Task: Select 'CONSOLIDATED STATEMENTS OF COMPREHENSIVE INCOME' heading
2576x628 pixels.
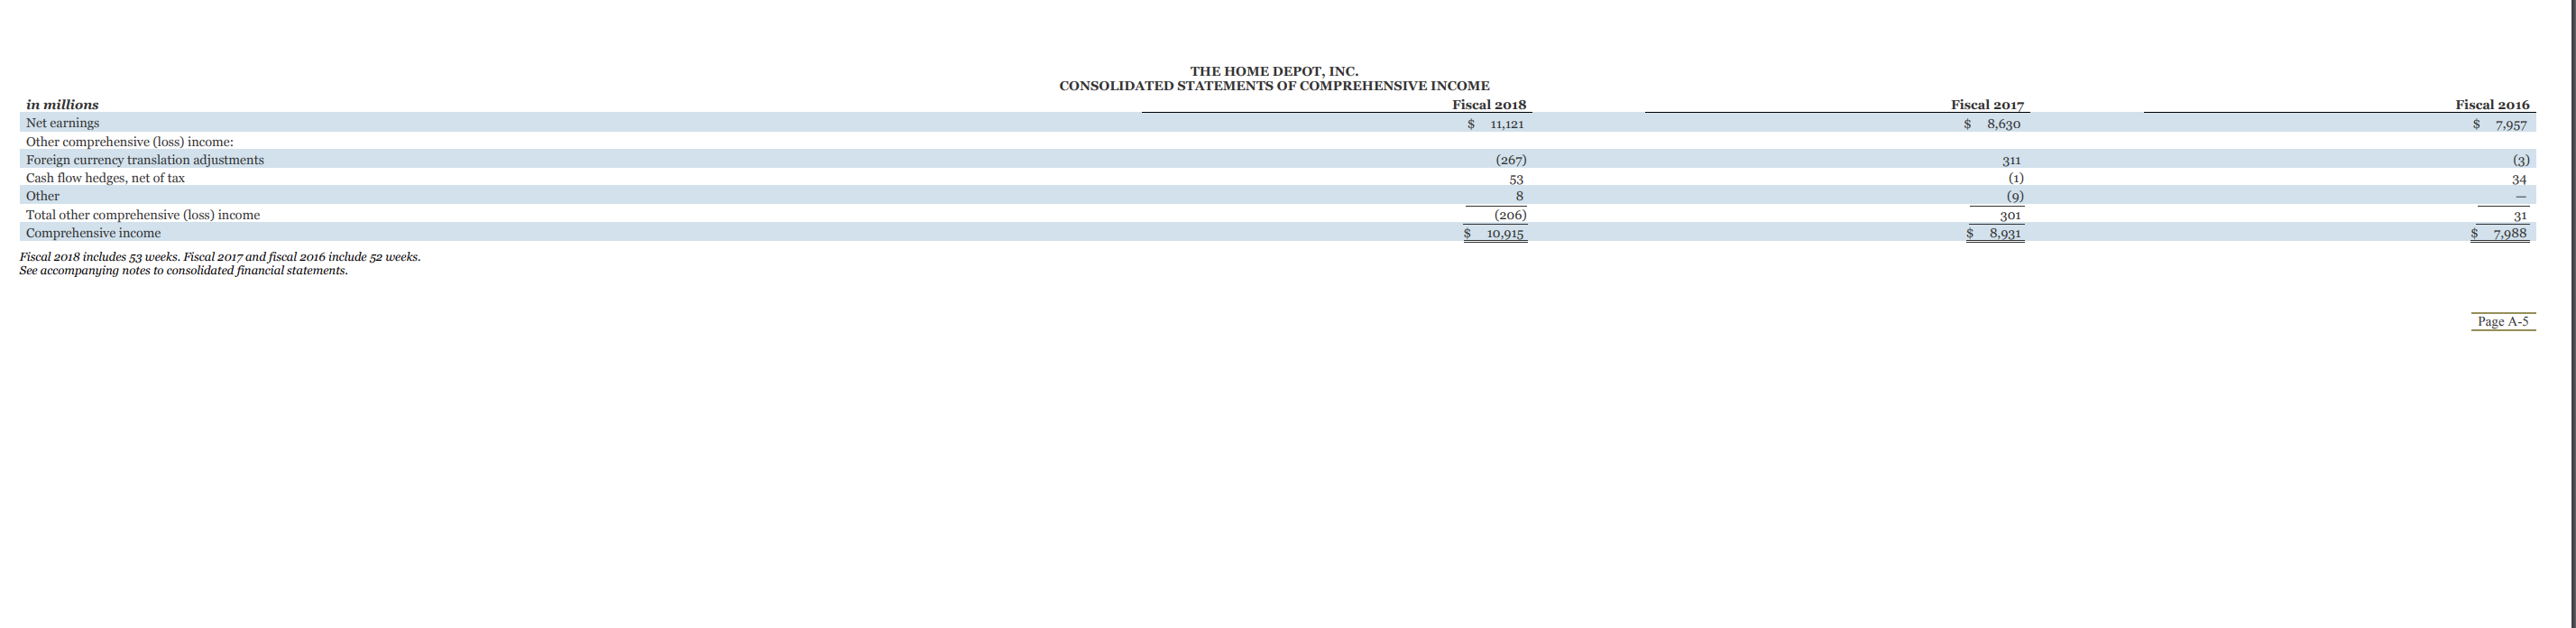Action: tap(1274, 86)
